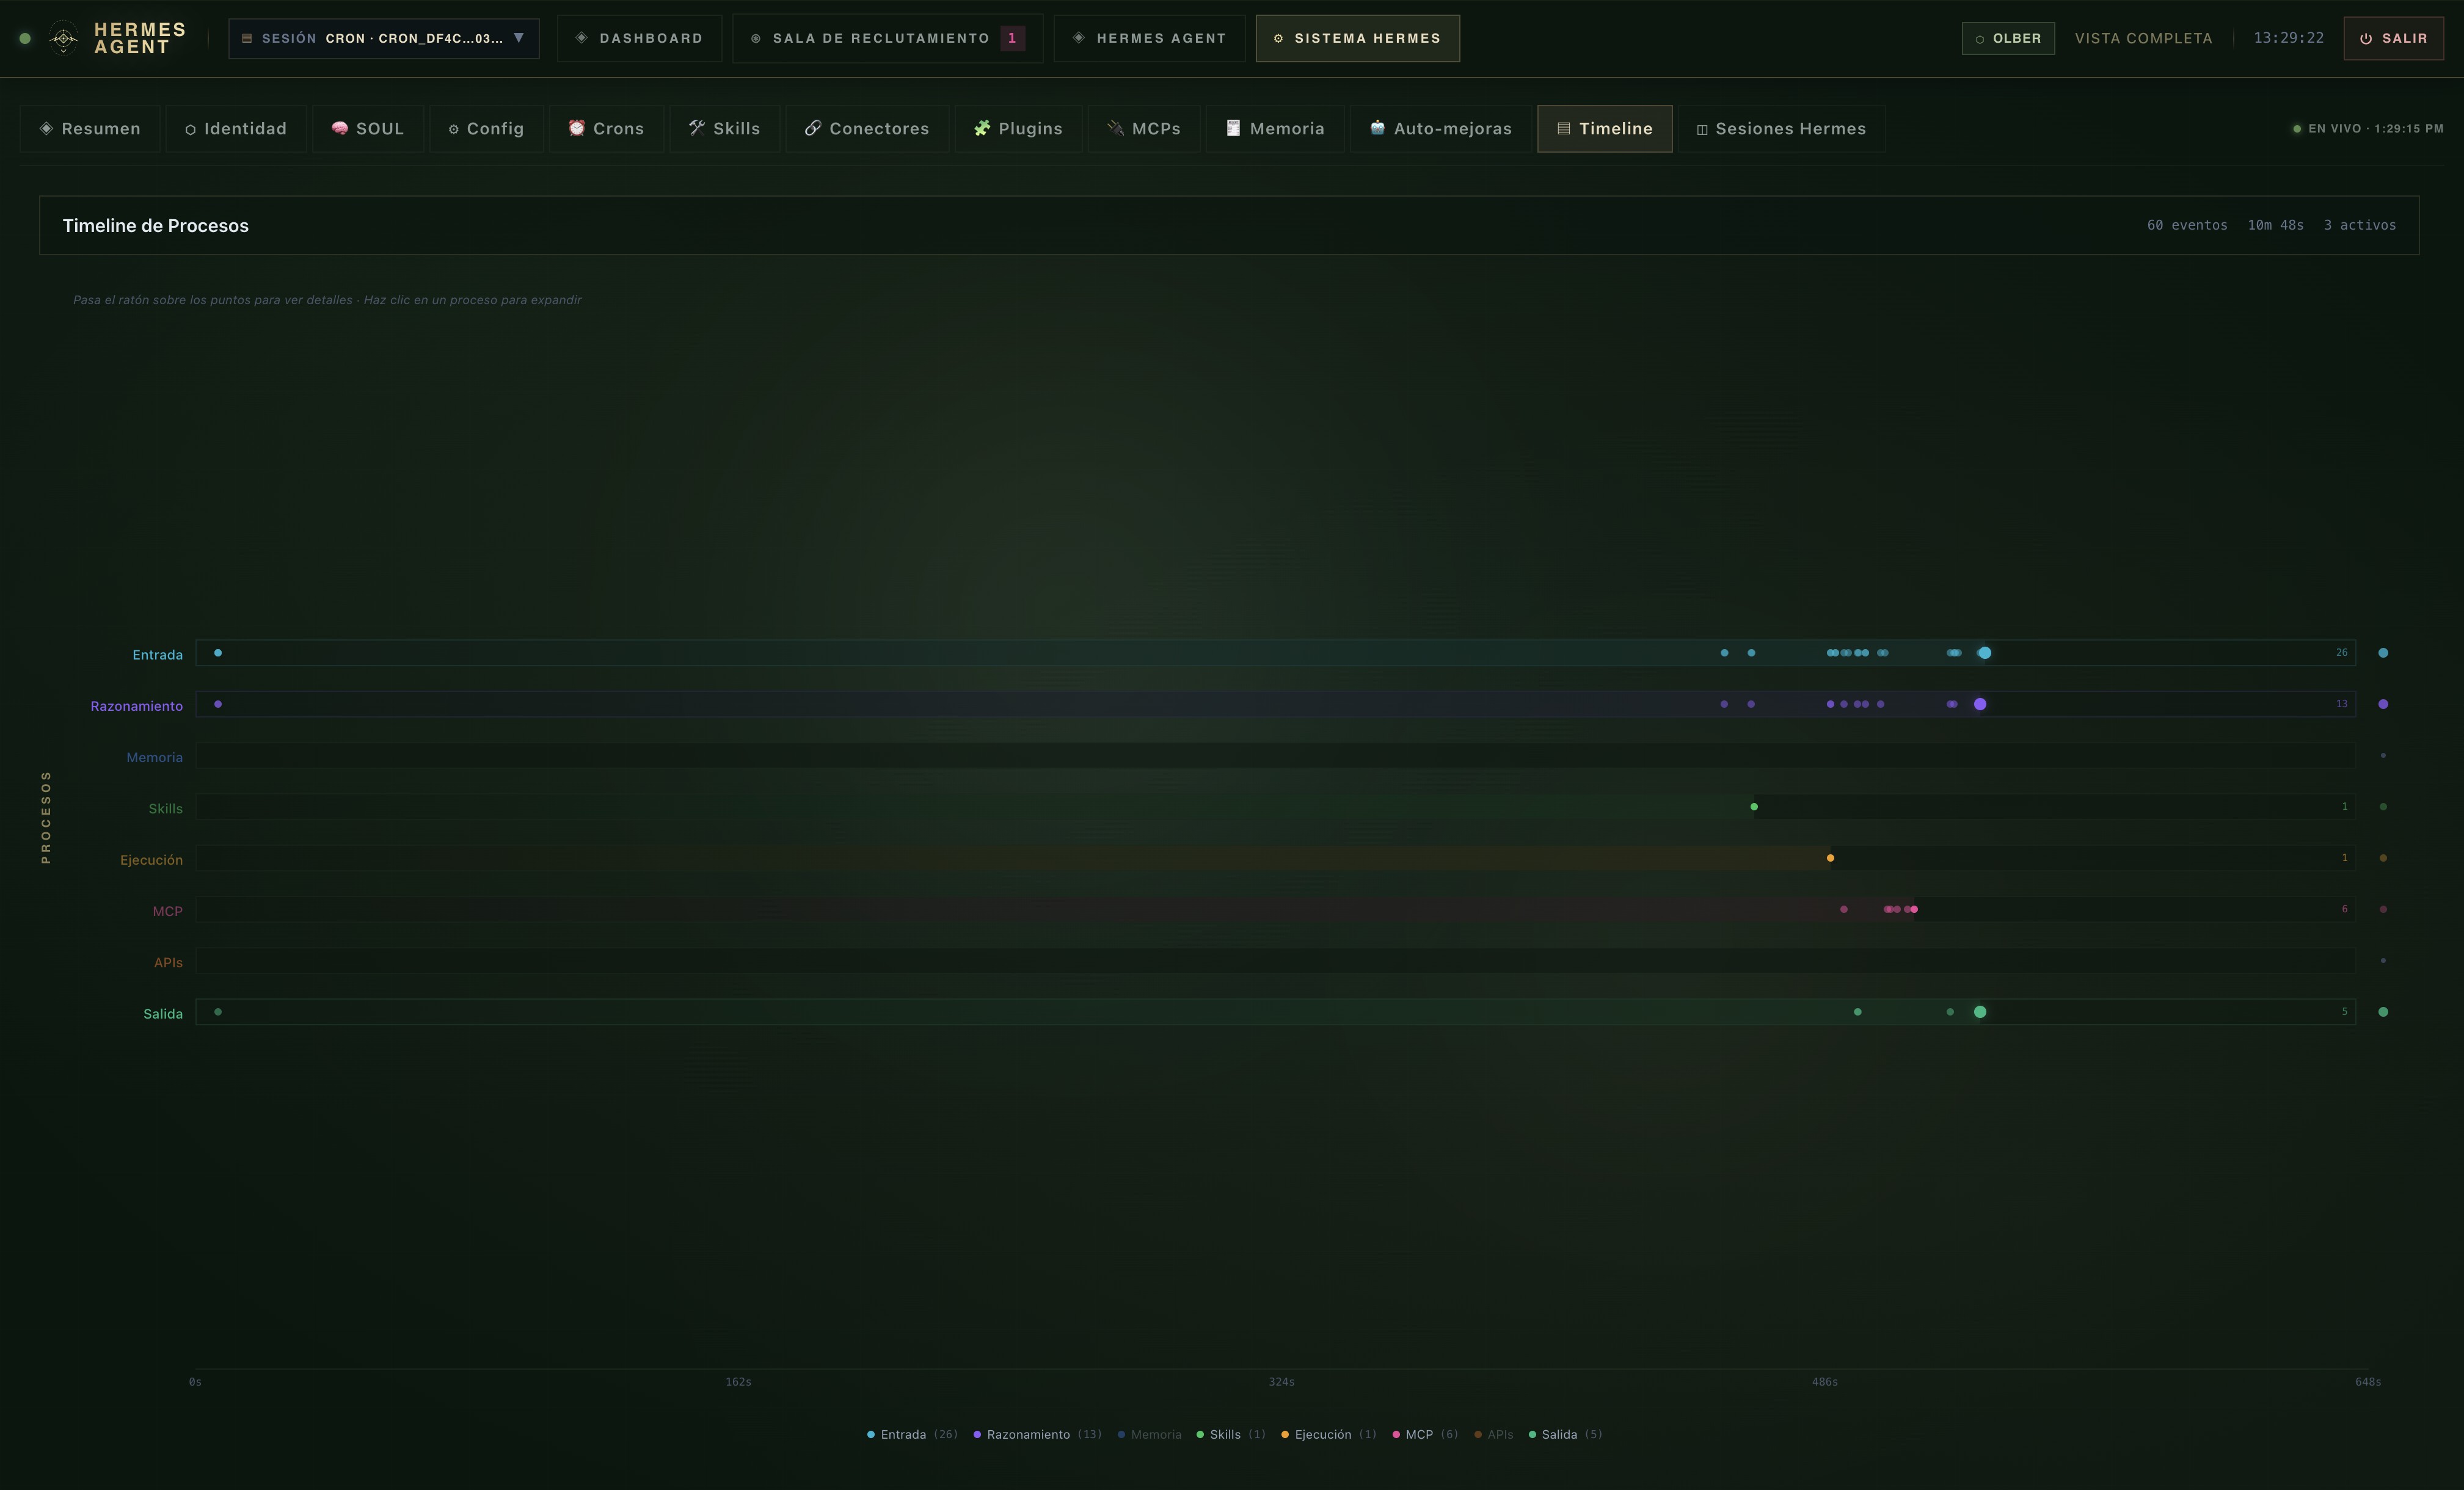
Task: Click the Crons alarm clock icon
Action: [577, 128]
